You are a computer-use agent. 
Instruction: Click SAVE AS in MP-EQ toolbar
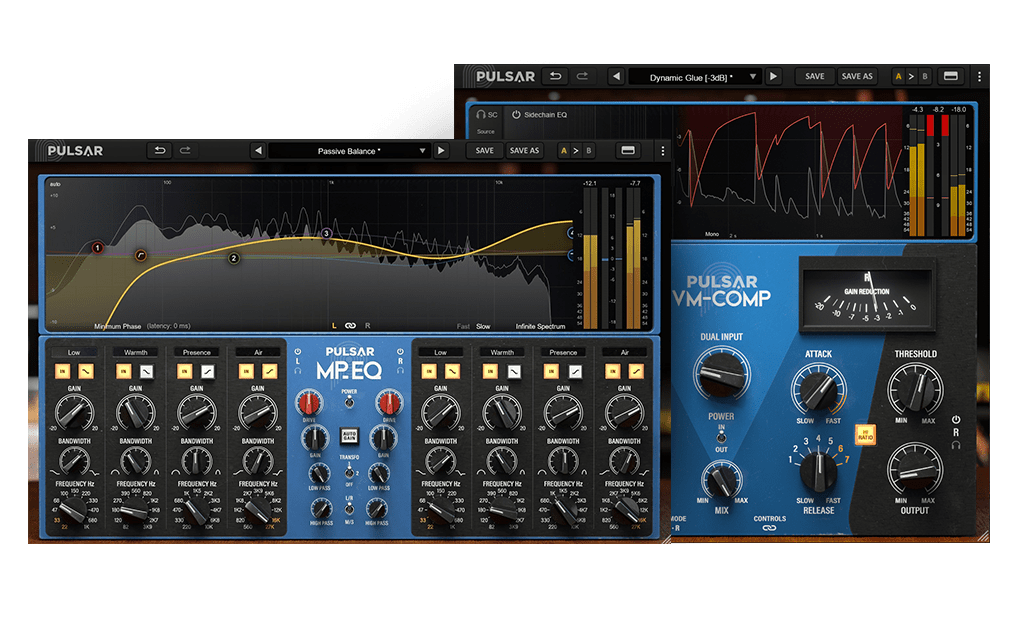(524, 151)
